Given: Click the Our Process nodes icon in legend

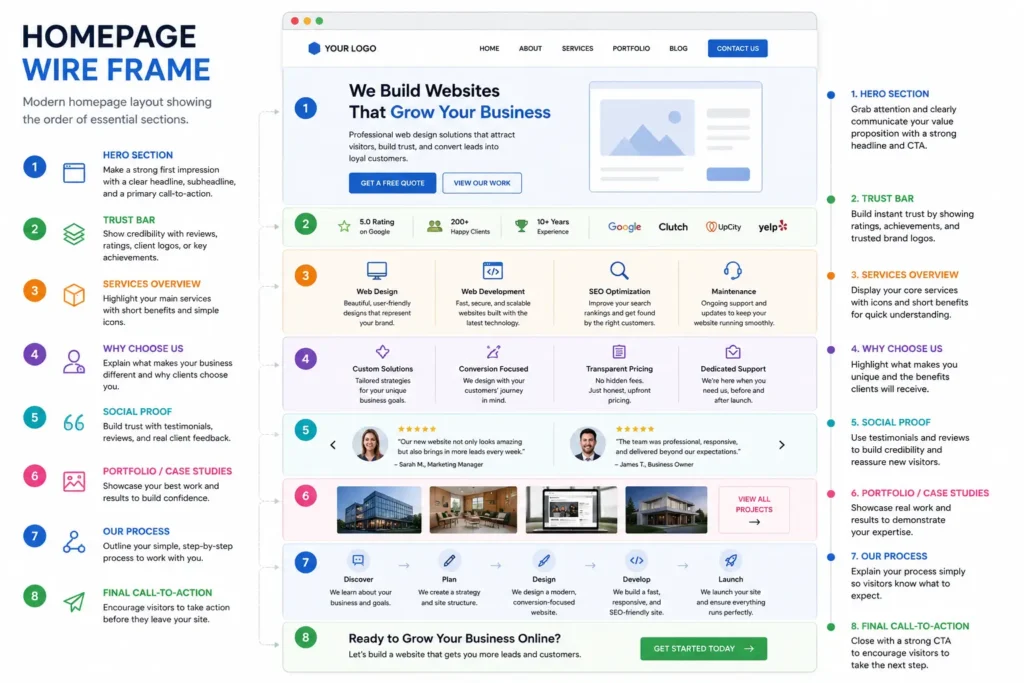Looking at the screenshot, I should pos(74,542).
